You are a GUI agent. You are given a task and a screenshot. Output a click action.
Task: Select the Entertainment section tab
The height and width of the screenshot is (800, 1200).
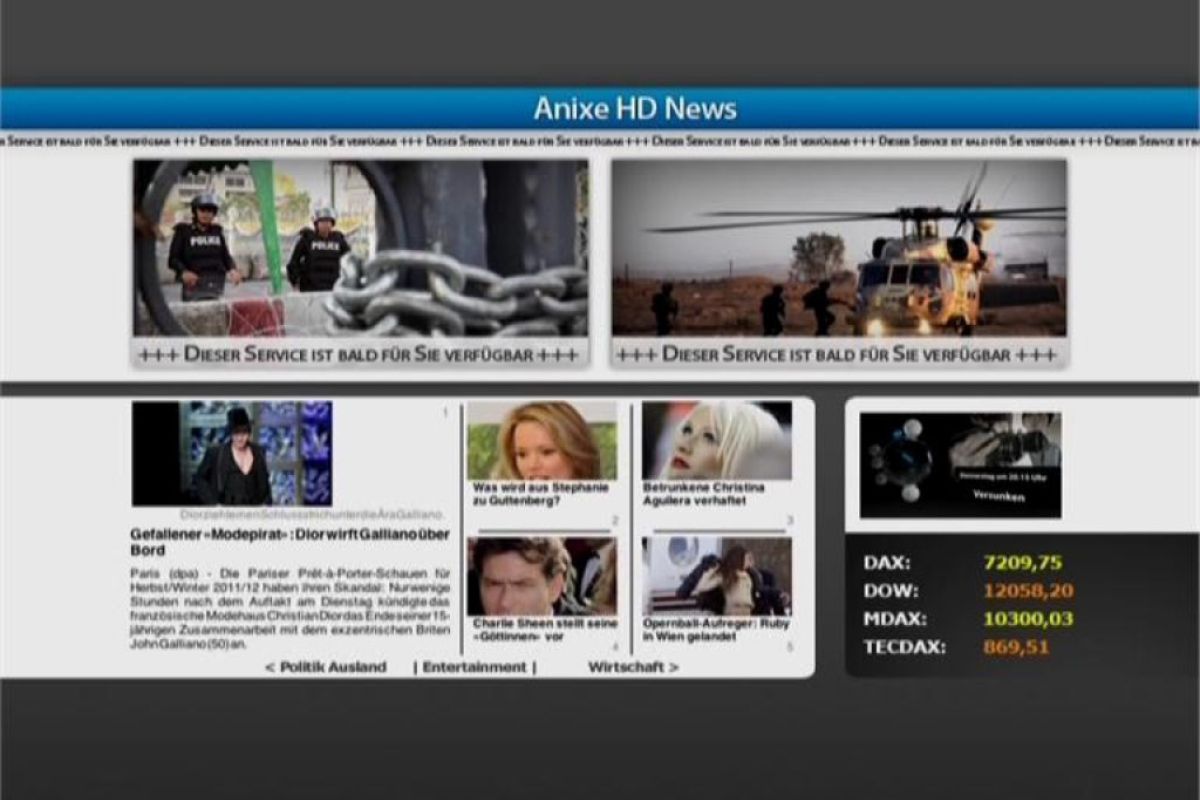[475, 667]
